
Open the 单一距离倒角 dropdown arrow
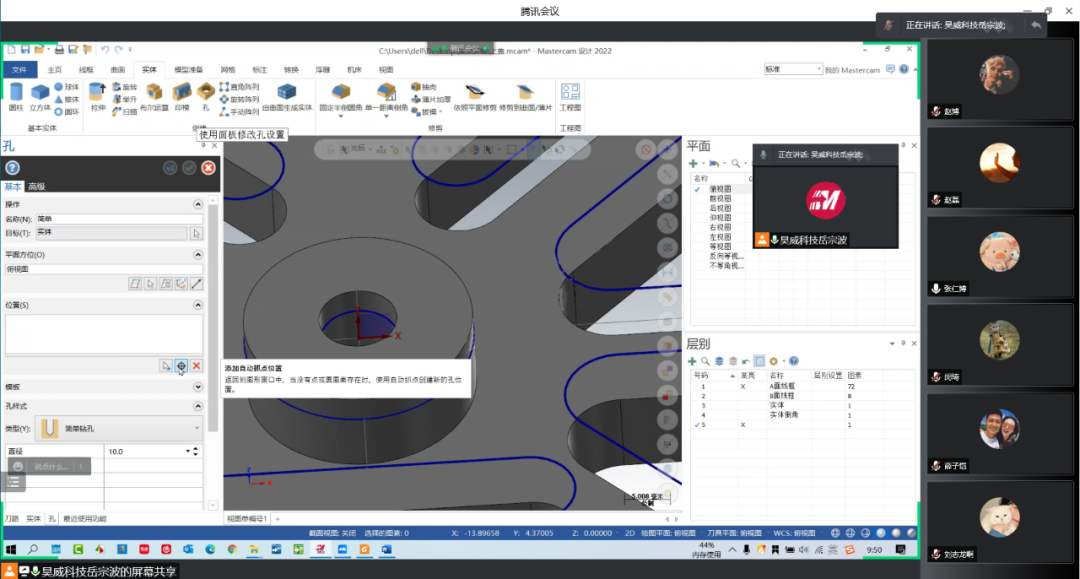pos(386,116)
